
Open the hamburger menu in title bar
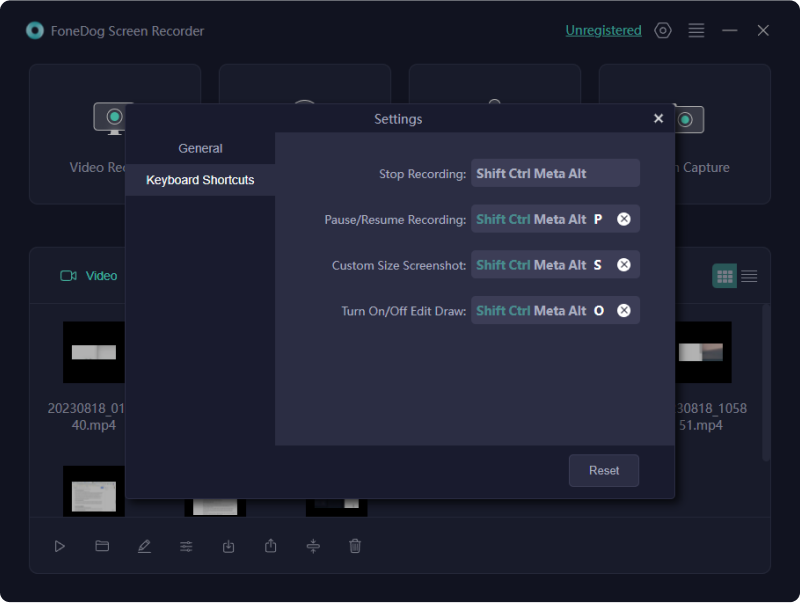[x=697, y=31]
